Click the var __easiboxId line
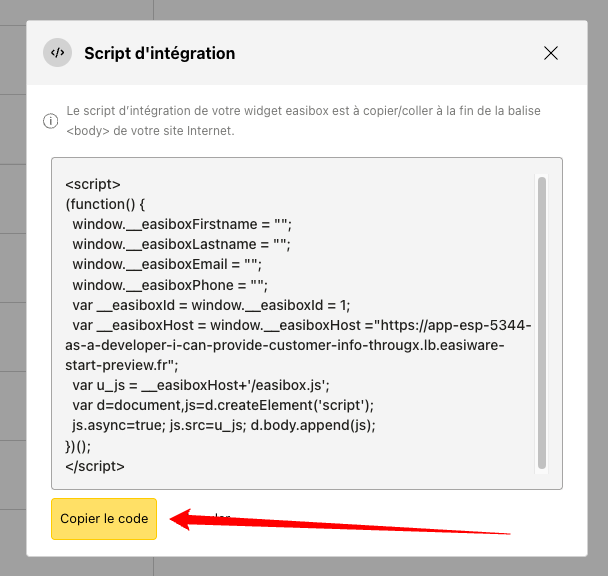Image resolution: width=608 pixels, height=576 pixels. tap(210, 305)
